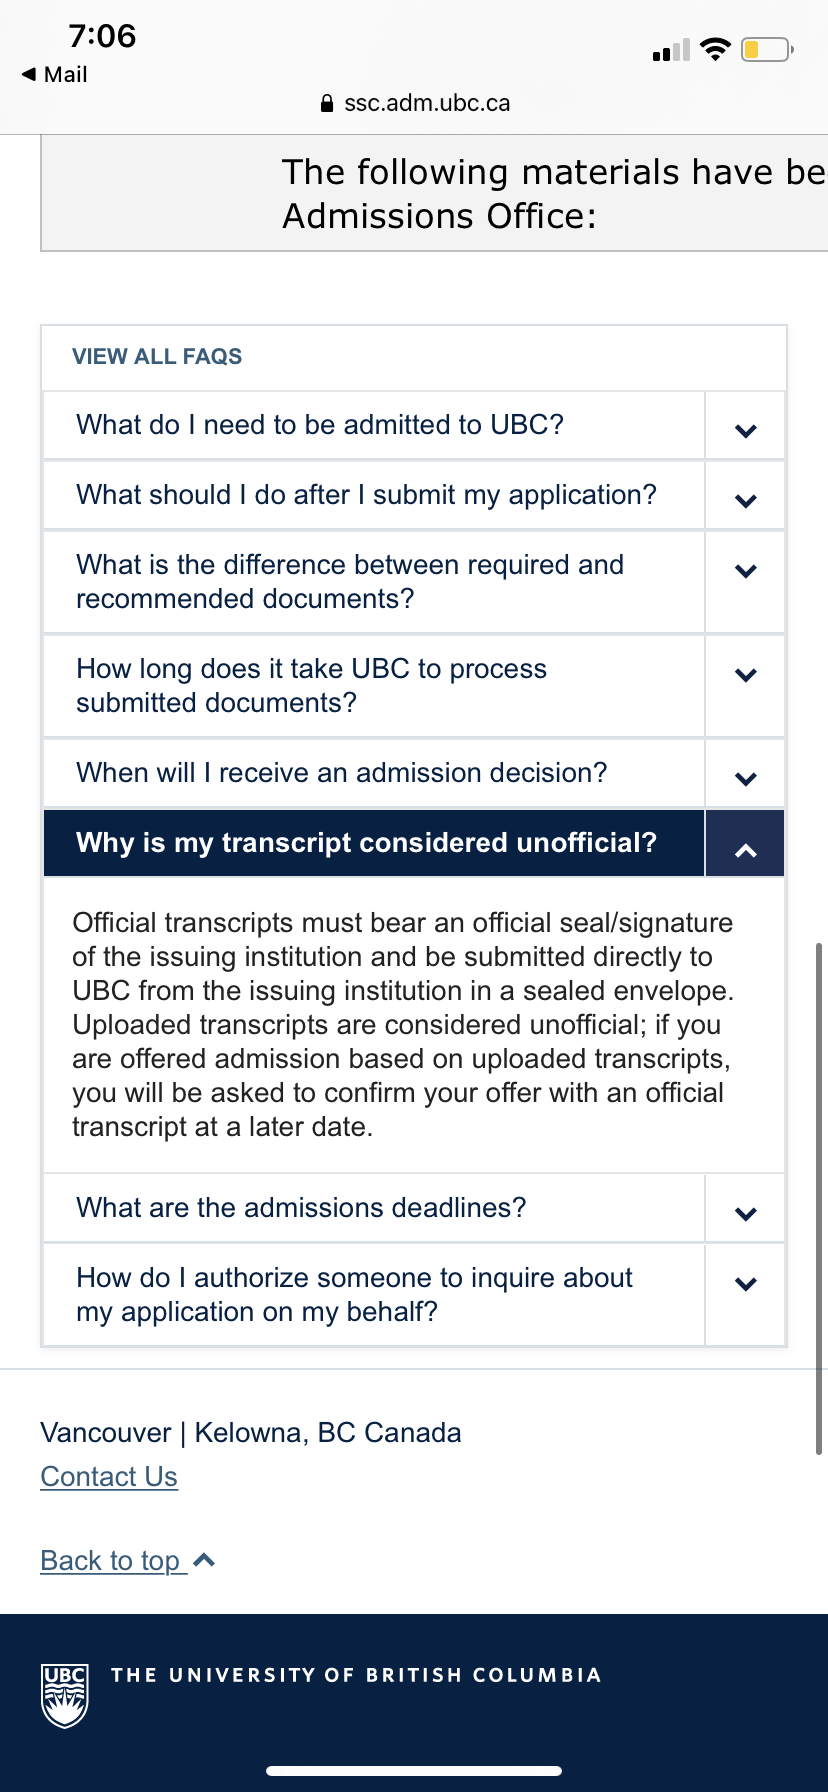Follow the Back to top link

click(x=110, y=1561)
